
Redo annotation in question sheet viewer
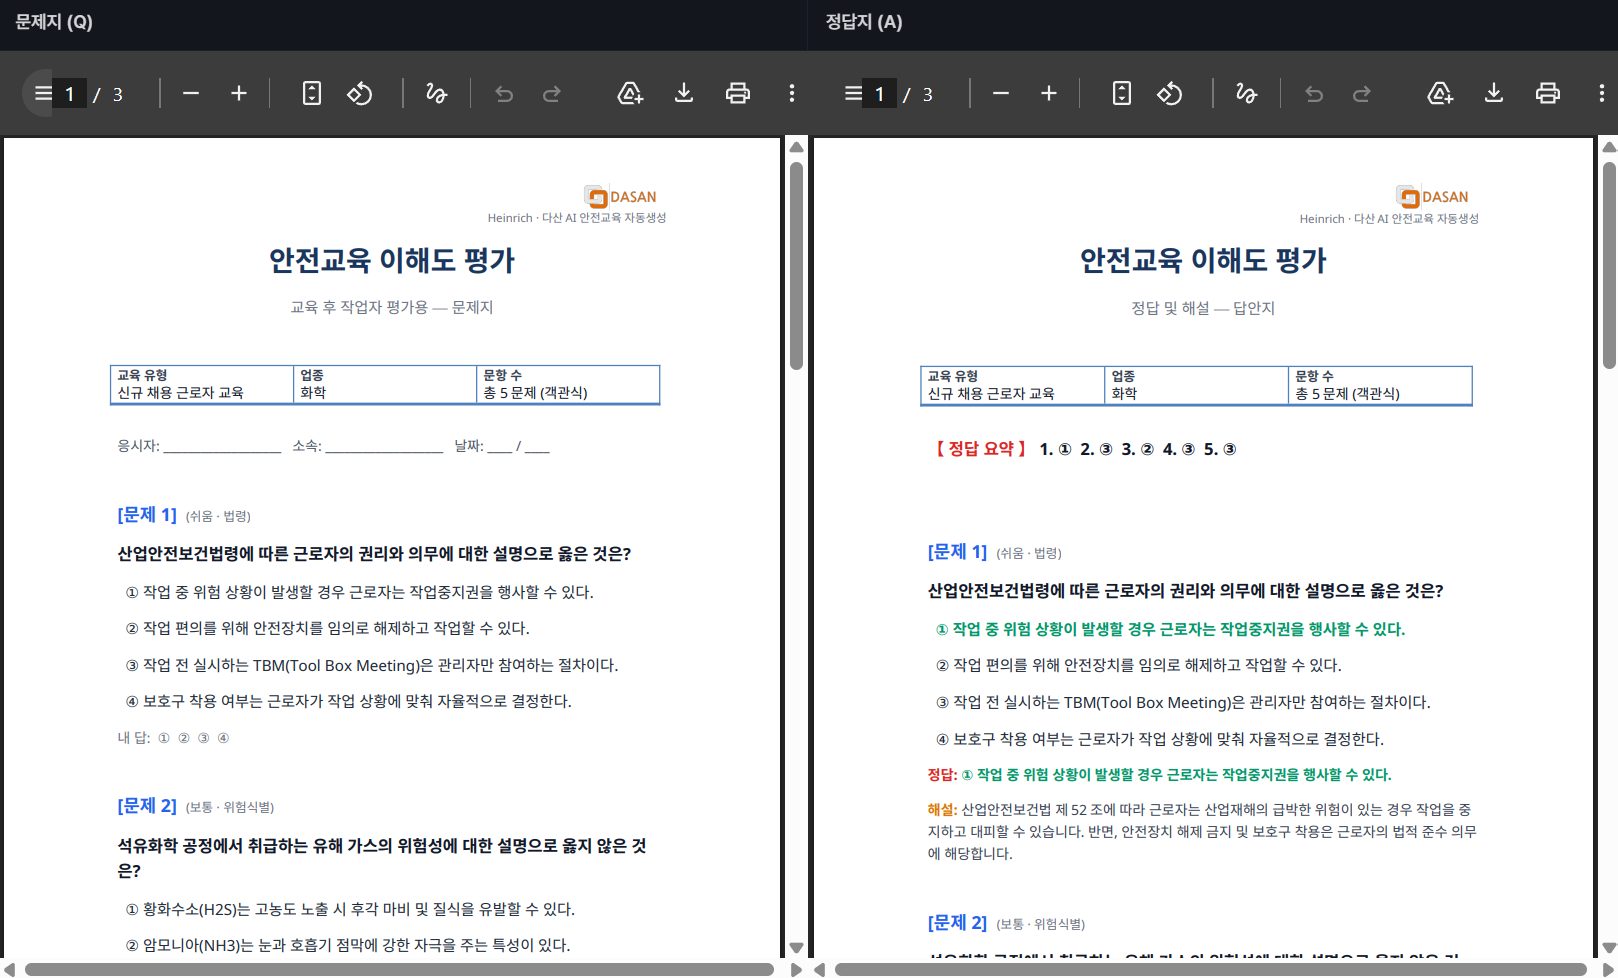pos(552,94)
